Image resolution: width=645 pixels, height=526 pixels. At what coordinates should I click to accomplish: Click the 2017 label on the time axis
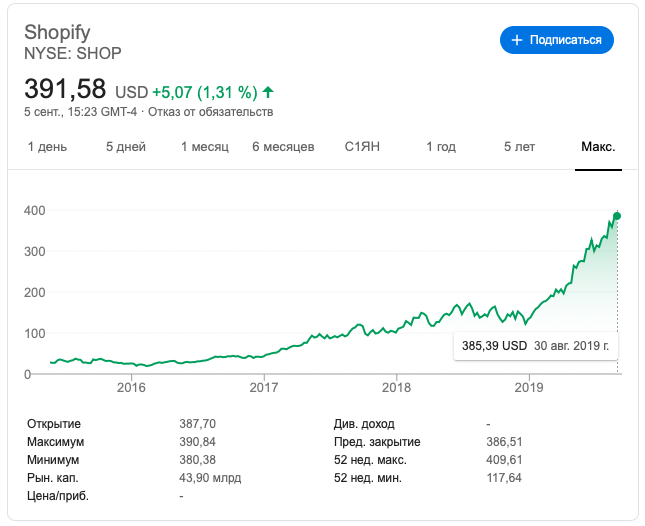(264, 387)
